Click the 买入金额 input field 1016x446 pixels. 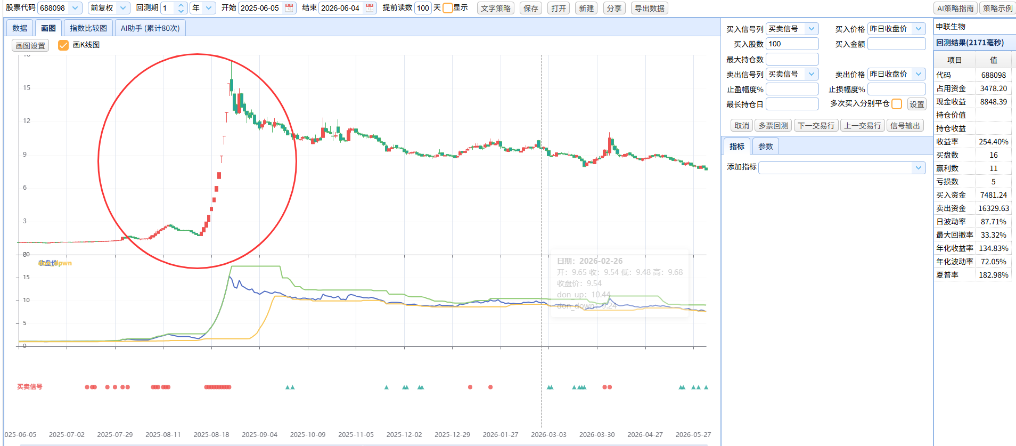(x=896, y=44)
